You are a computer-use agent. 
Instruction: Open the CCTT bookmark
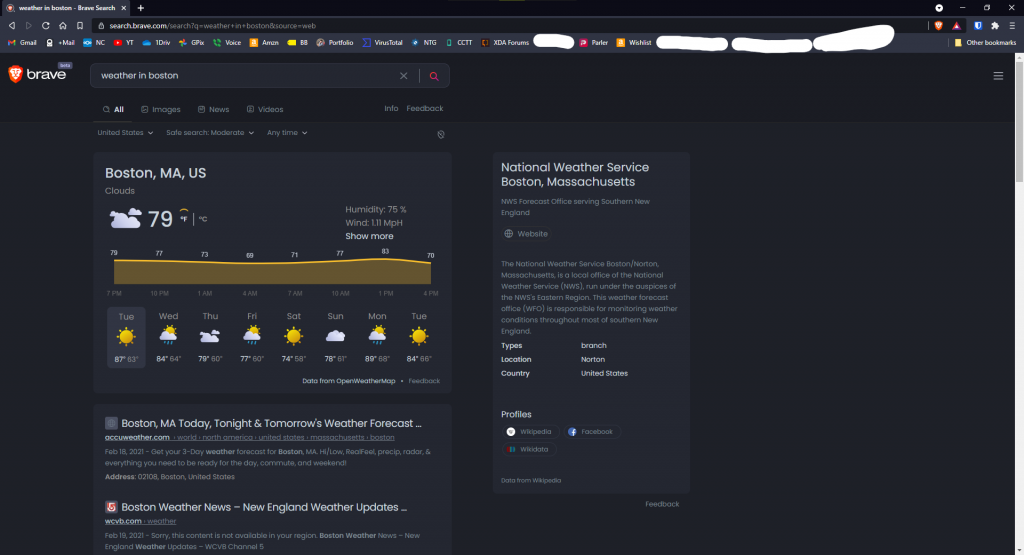pos(459,42)
